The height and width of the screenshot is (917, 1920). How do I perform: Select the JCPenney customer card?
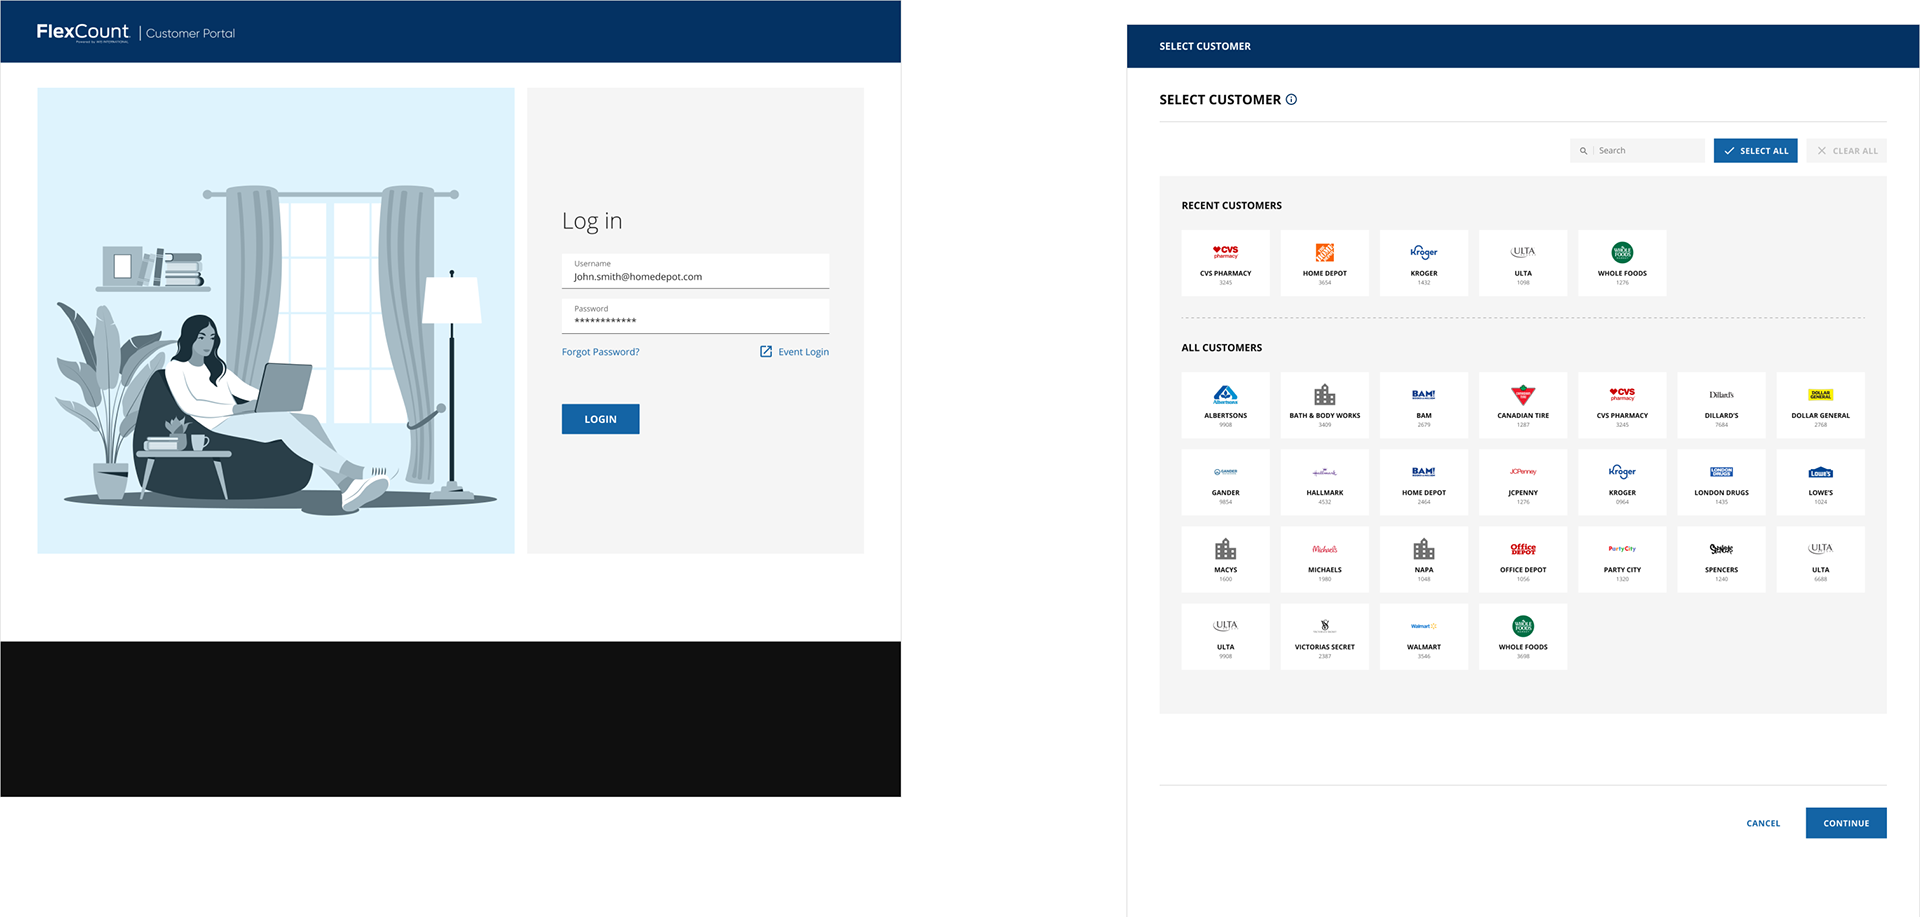coord(1523,482)
